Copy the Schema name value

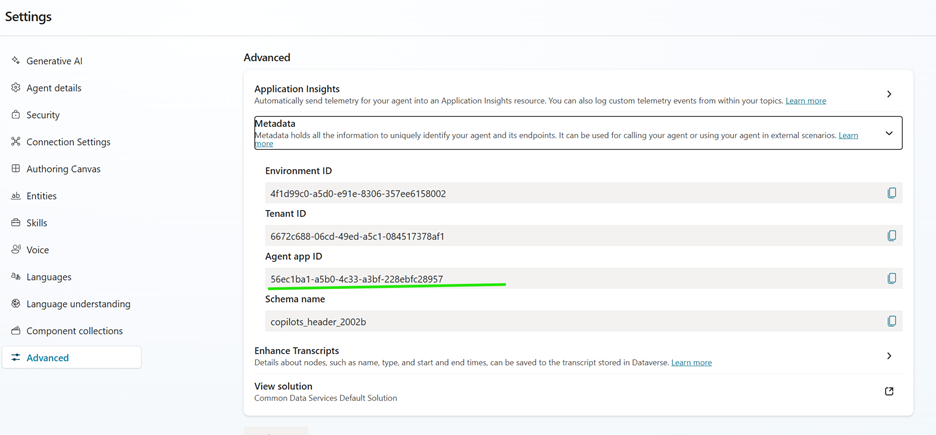pyautogui.click(x=891, y=321)
